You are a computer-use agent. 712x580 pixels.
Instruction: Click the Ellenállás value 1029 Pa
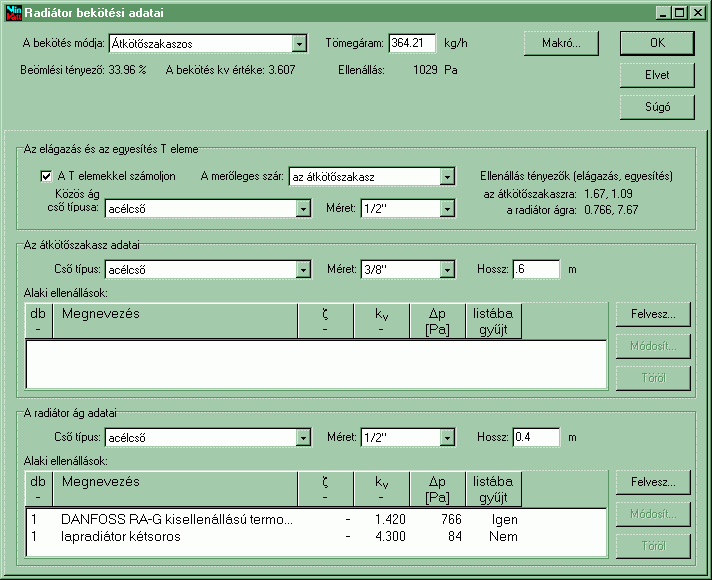pos(435,70)
